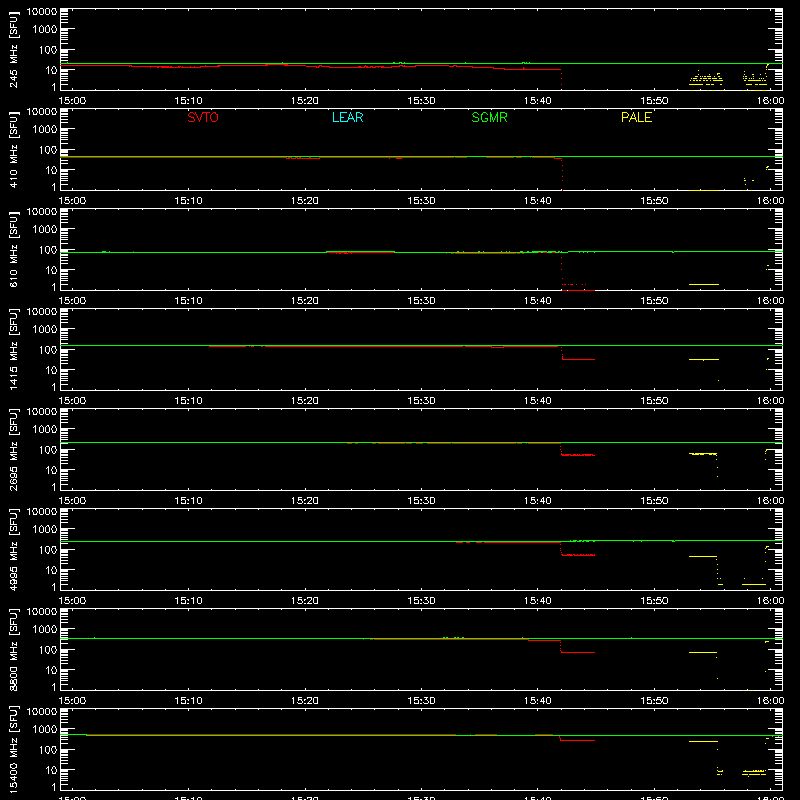The width and height of the screenshot is (800, 800).
Task: Select the "1415 MHz [SFU]" axis title
Action: (x=14, y=349)
